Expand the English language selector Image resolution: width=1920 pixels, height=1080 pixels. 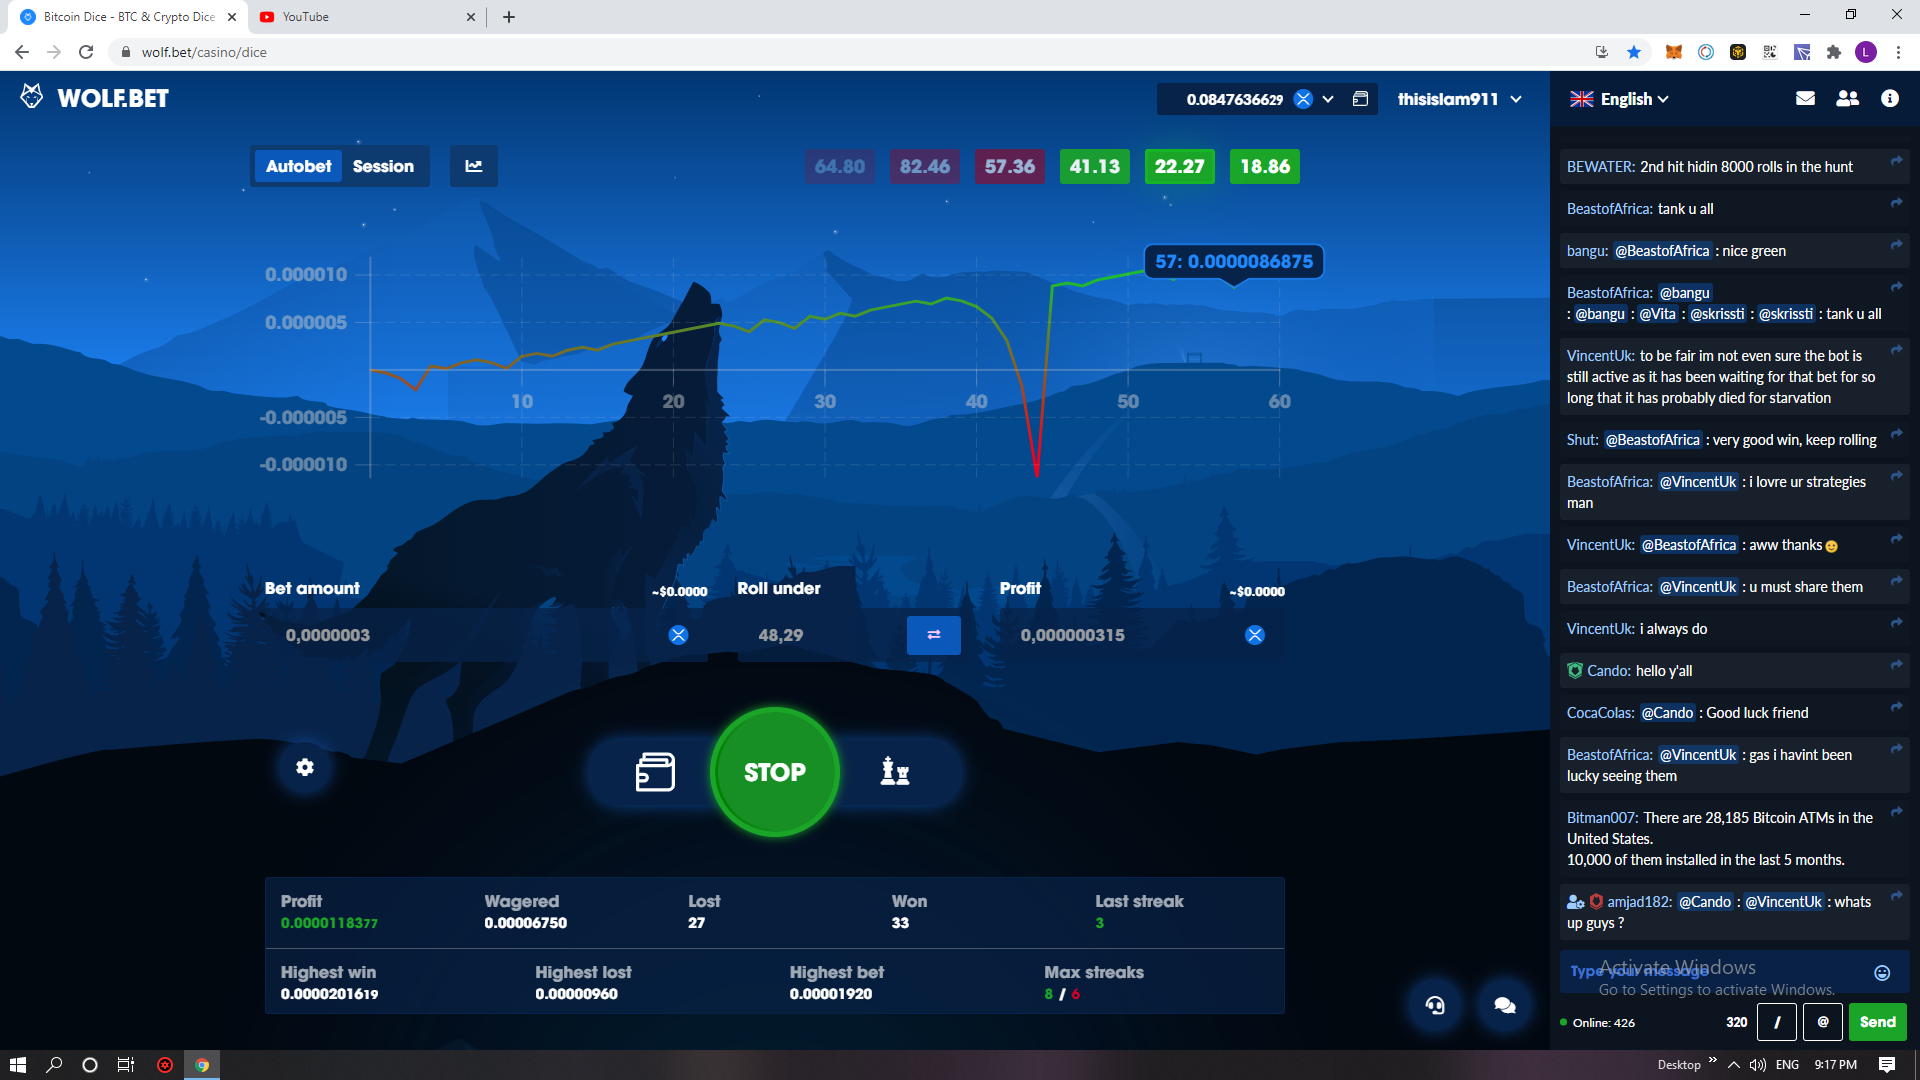click(x=1619, y=99)
